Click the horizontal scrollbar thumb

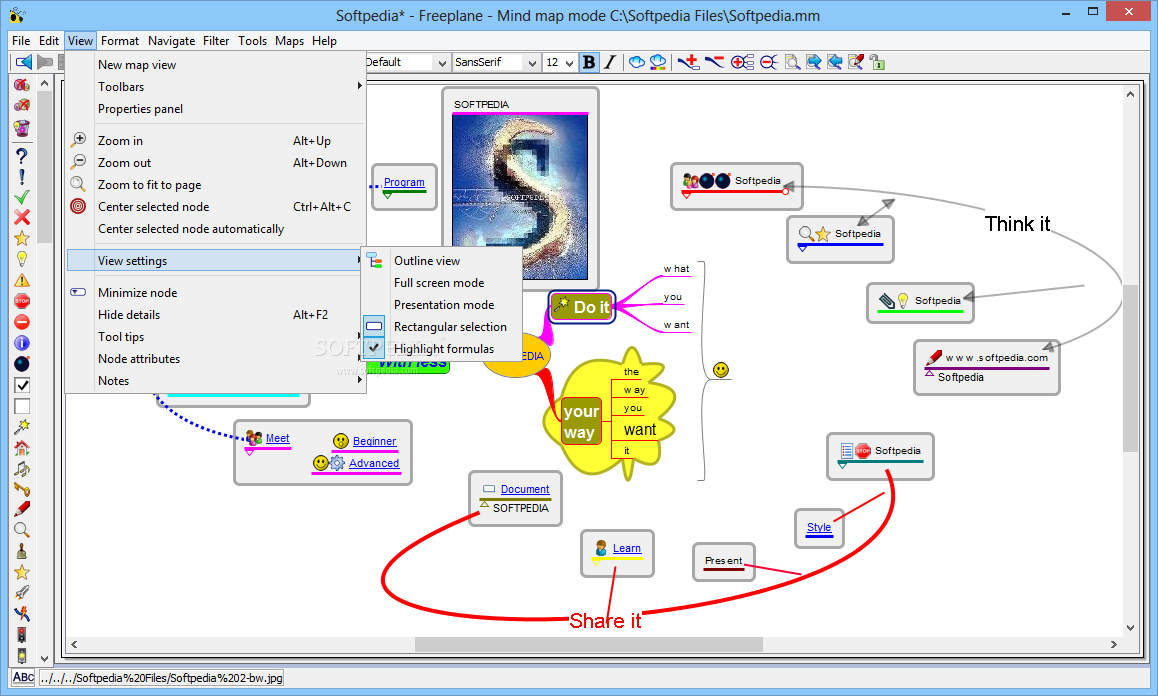point(589,644)
